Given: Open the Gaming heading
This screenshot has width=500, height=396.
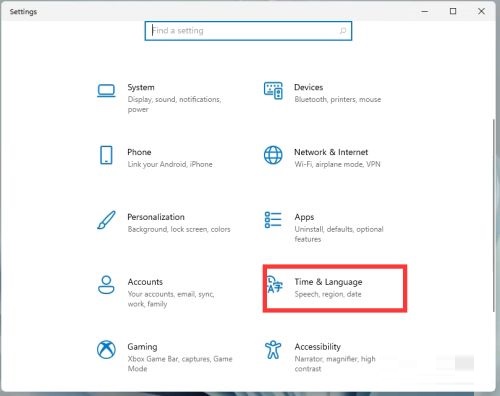Looking at the screenshot, I should click(x=142, y=347).
